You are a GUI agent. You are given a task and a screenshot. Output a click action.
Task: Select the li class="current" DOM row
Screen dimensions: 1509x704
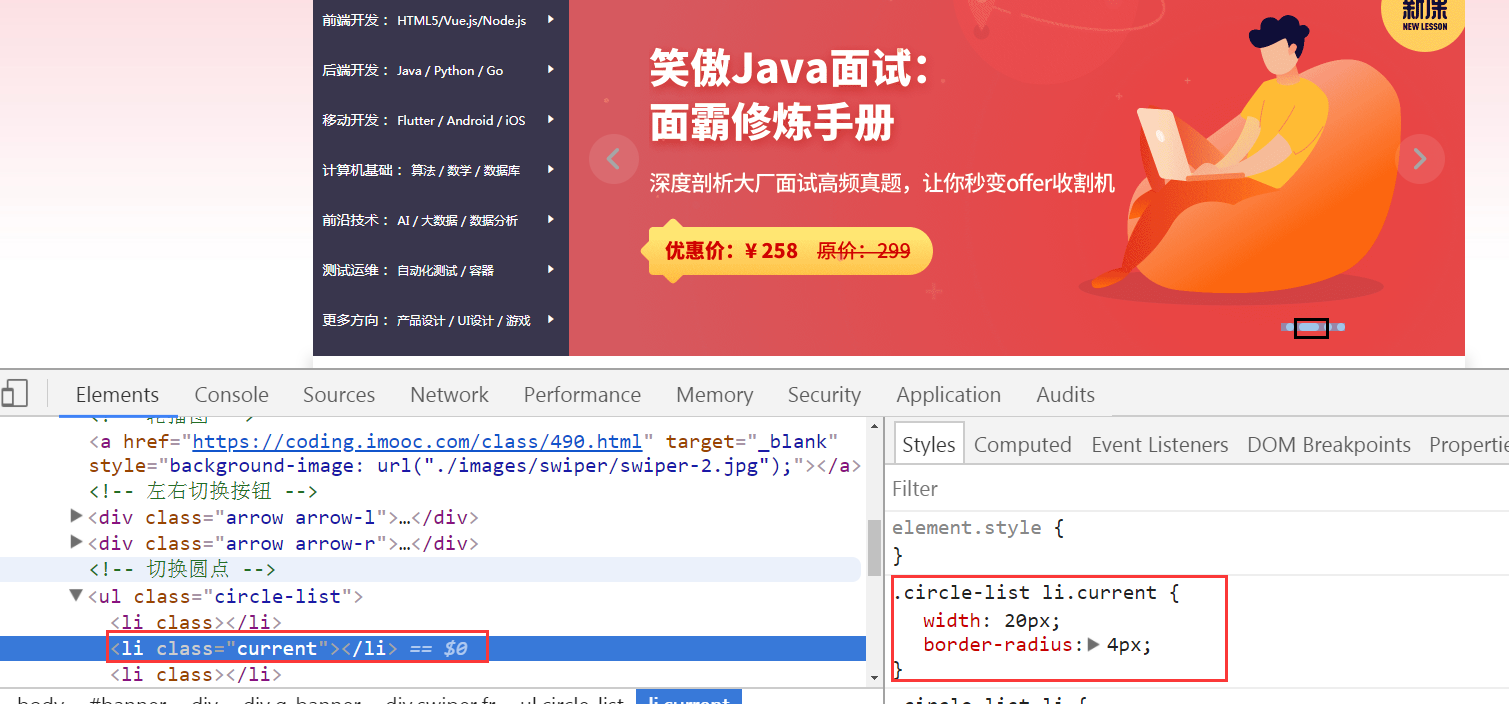click(x=432, y=648)
